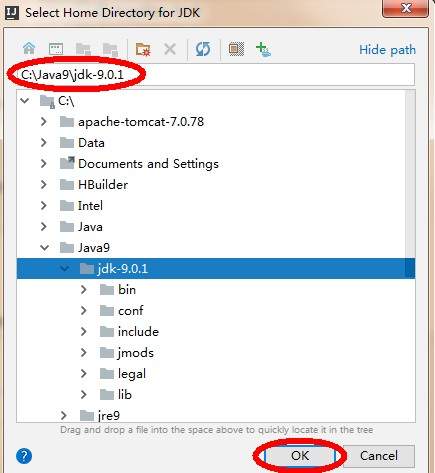The width and height of the screenshot is (435, 473).
Task: Click the green plus JDK download icon
Action: click(x=263, y=50)
